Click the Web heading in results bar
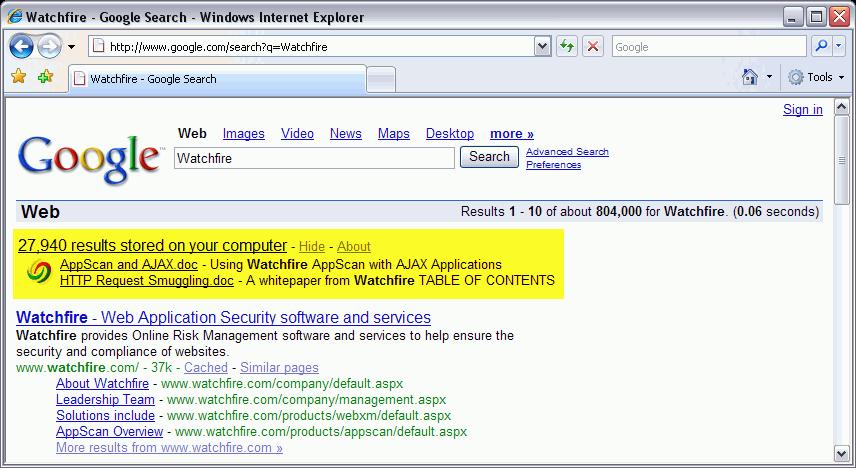Image resolution: width=856 pixels, height=468 pixels. [40, 212]
